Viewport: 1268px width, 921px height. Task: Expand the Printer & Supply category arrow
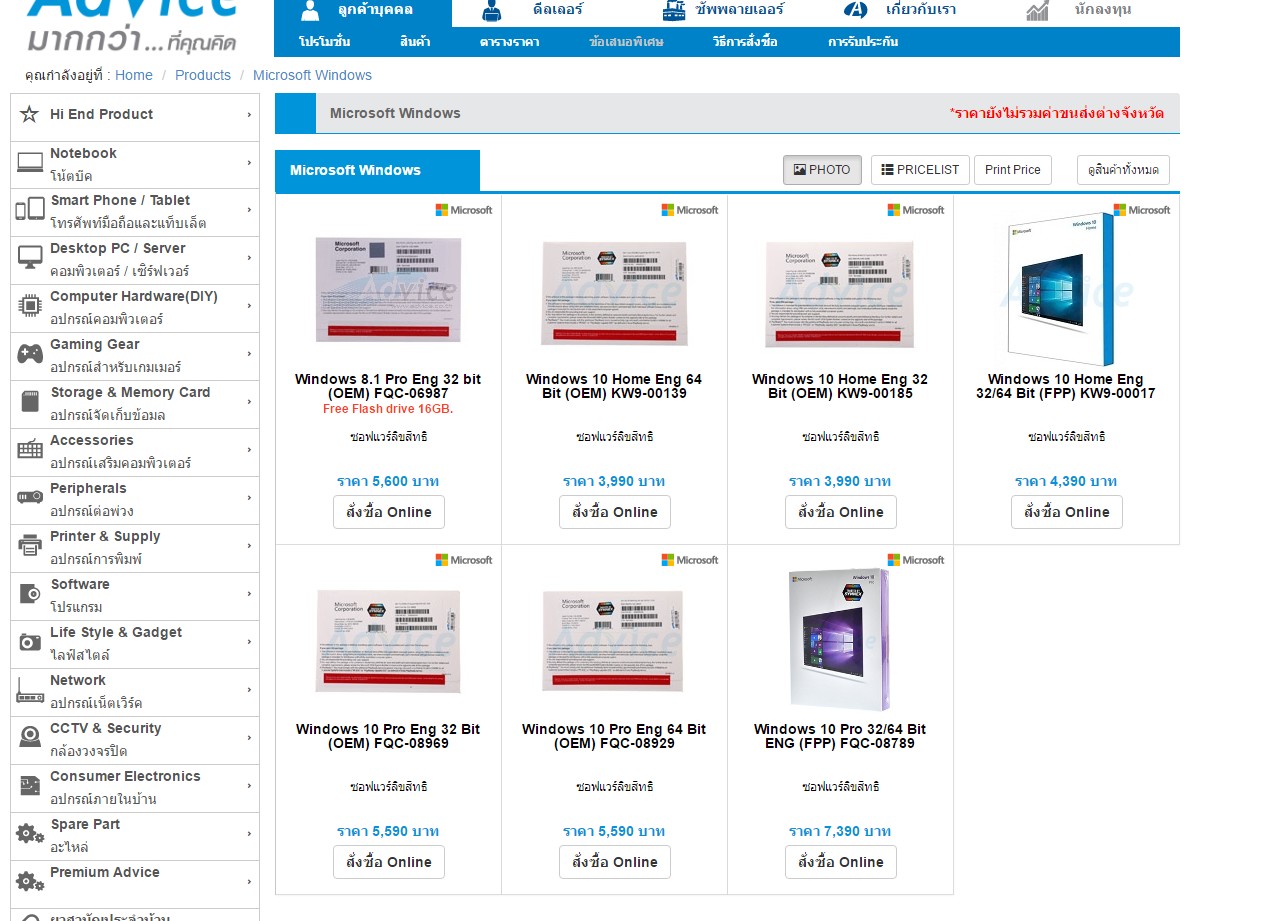coord(249,547)
